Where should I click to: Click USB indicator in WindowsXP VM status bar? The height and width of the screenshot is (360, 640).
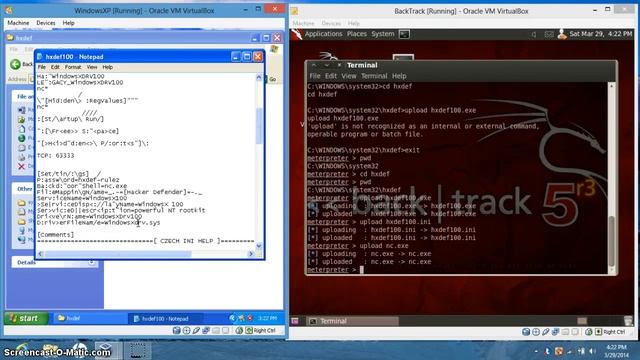(196, 330)
